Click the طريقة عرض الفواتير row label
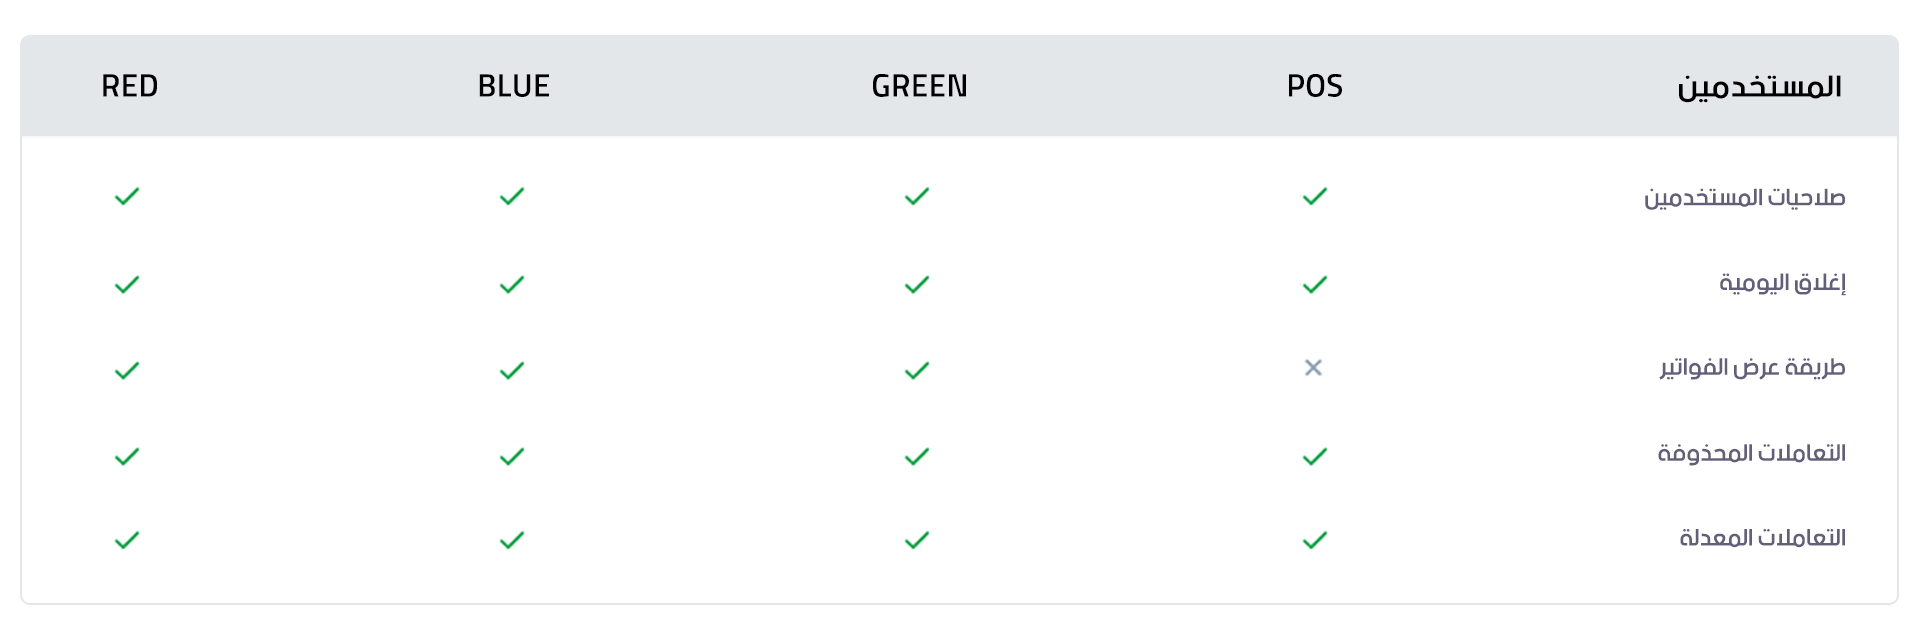This screenshot has height=628, width=1920. click(1752, 368)
